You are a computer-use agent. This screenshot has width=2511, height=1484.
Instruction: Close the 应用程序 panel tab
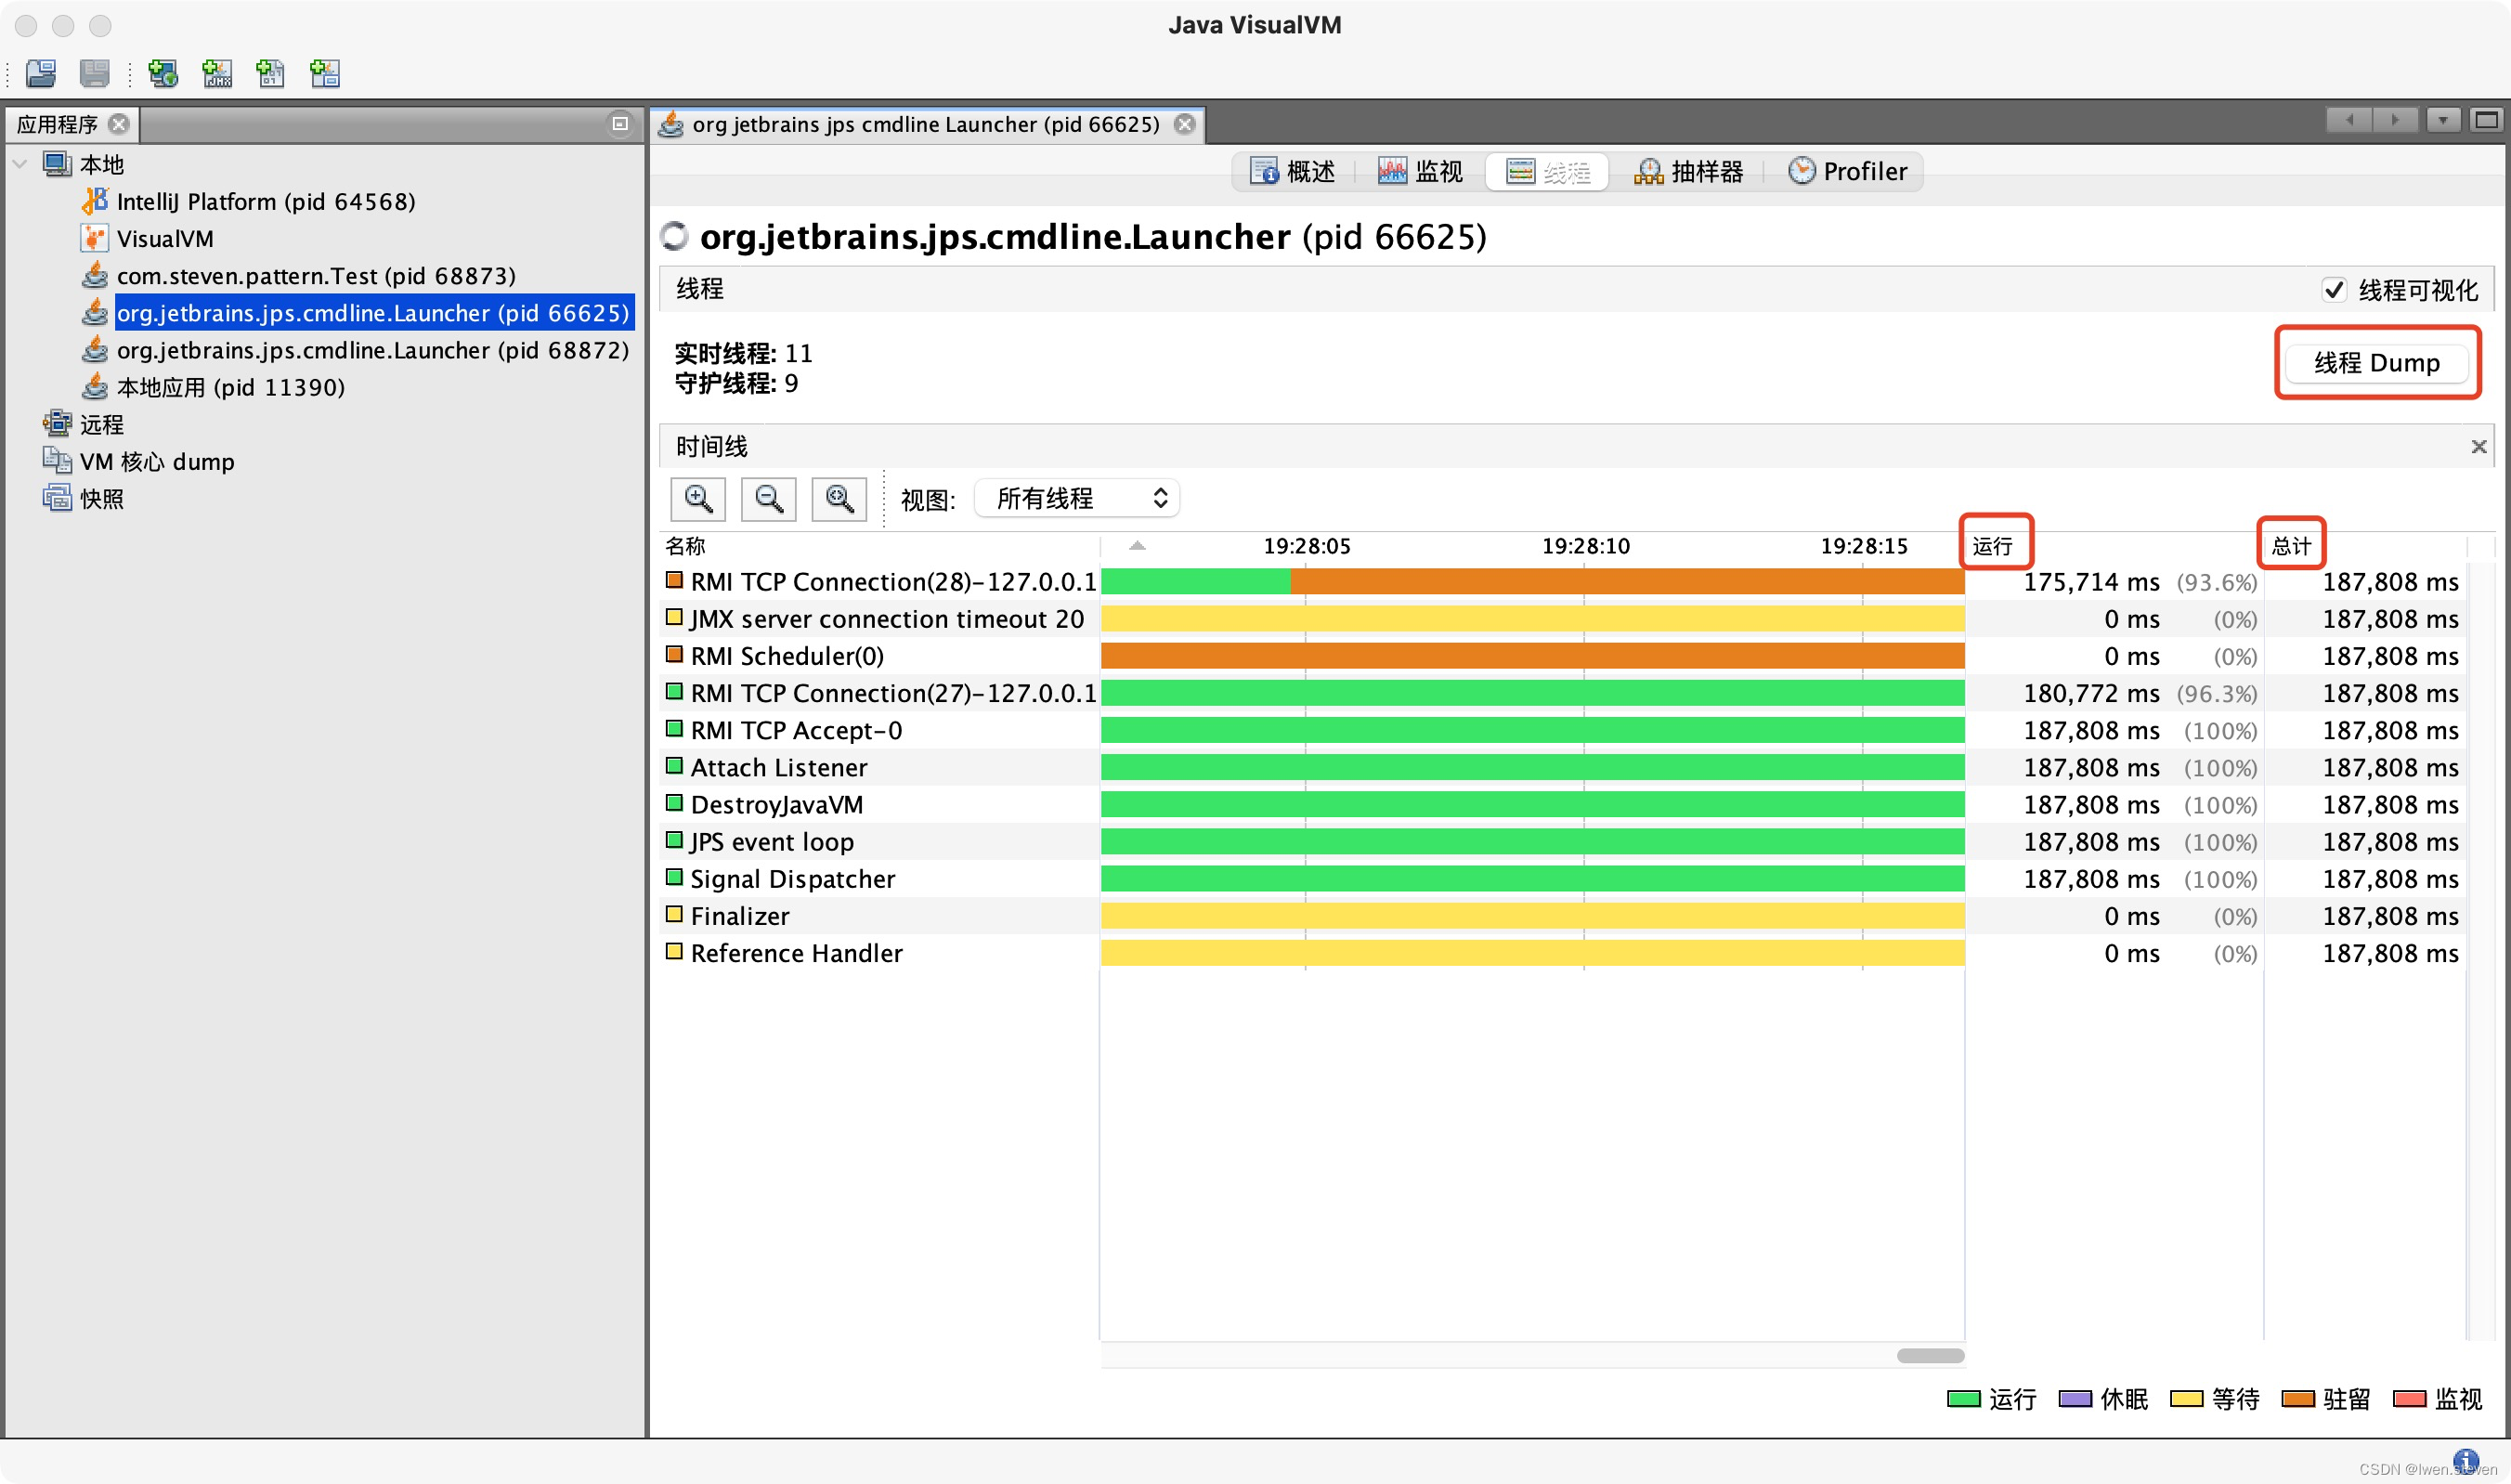(119, 124)
